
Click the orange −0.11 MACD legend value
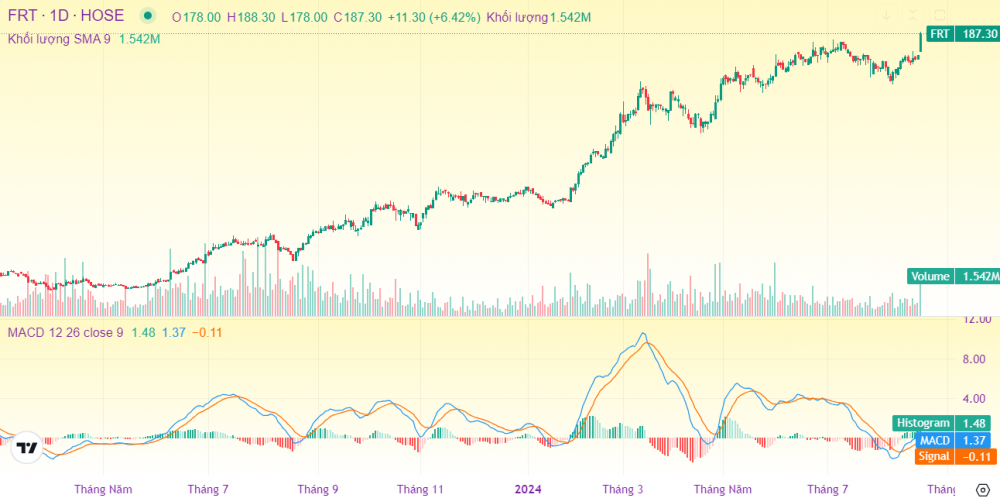(207, 333)
